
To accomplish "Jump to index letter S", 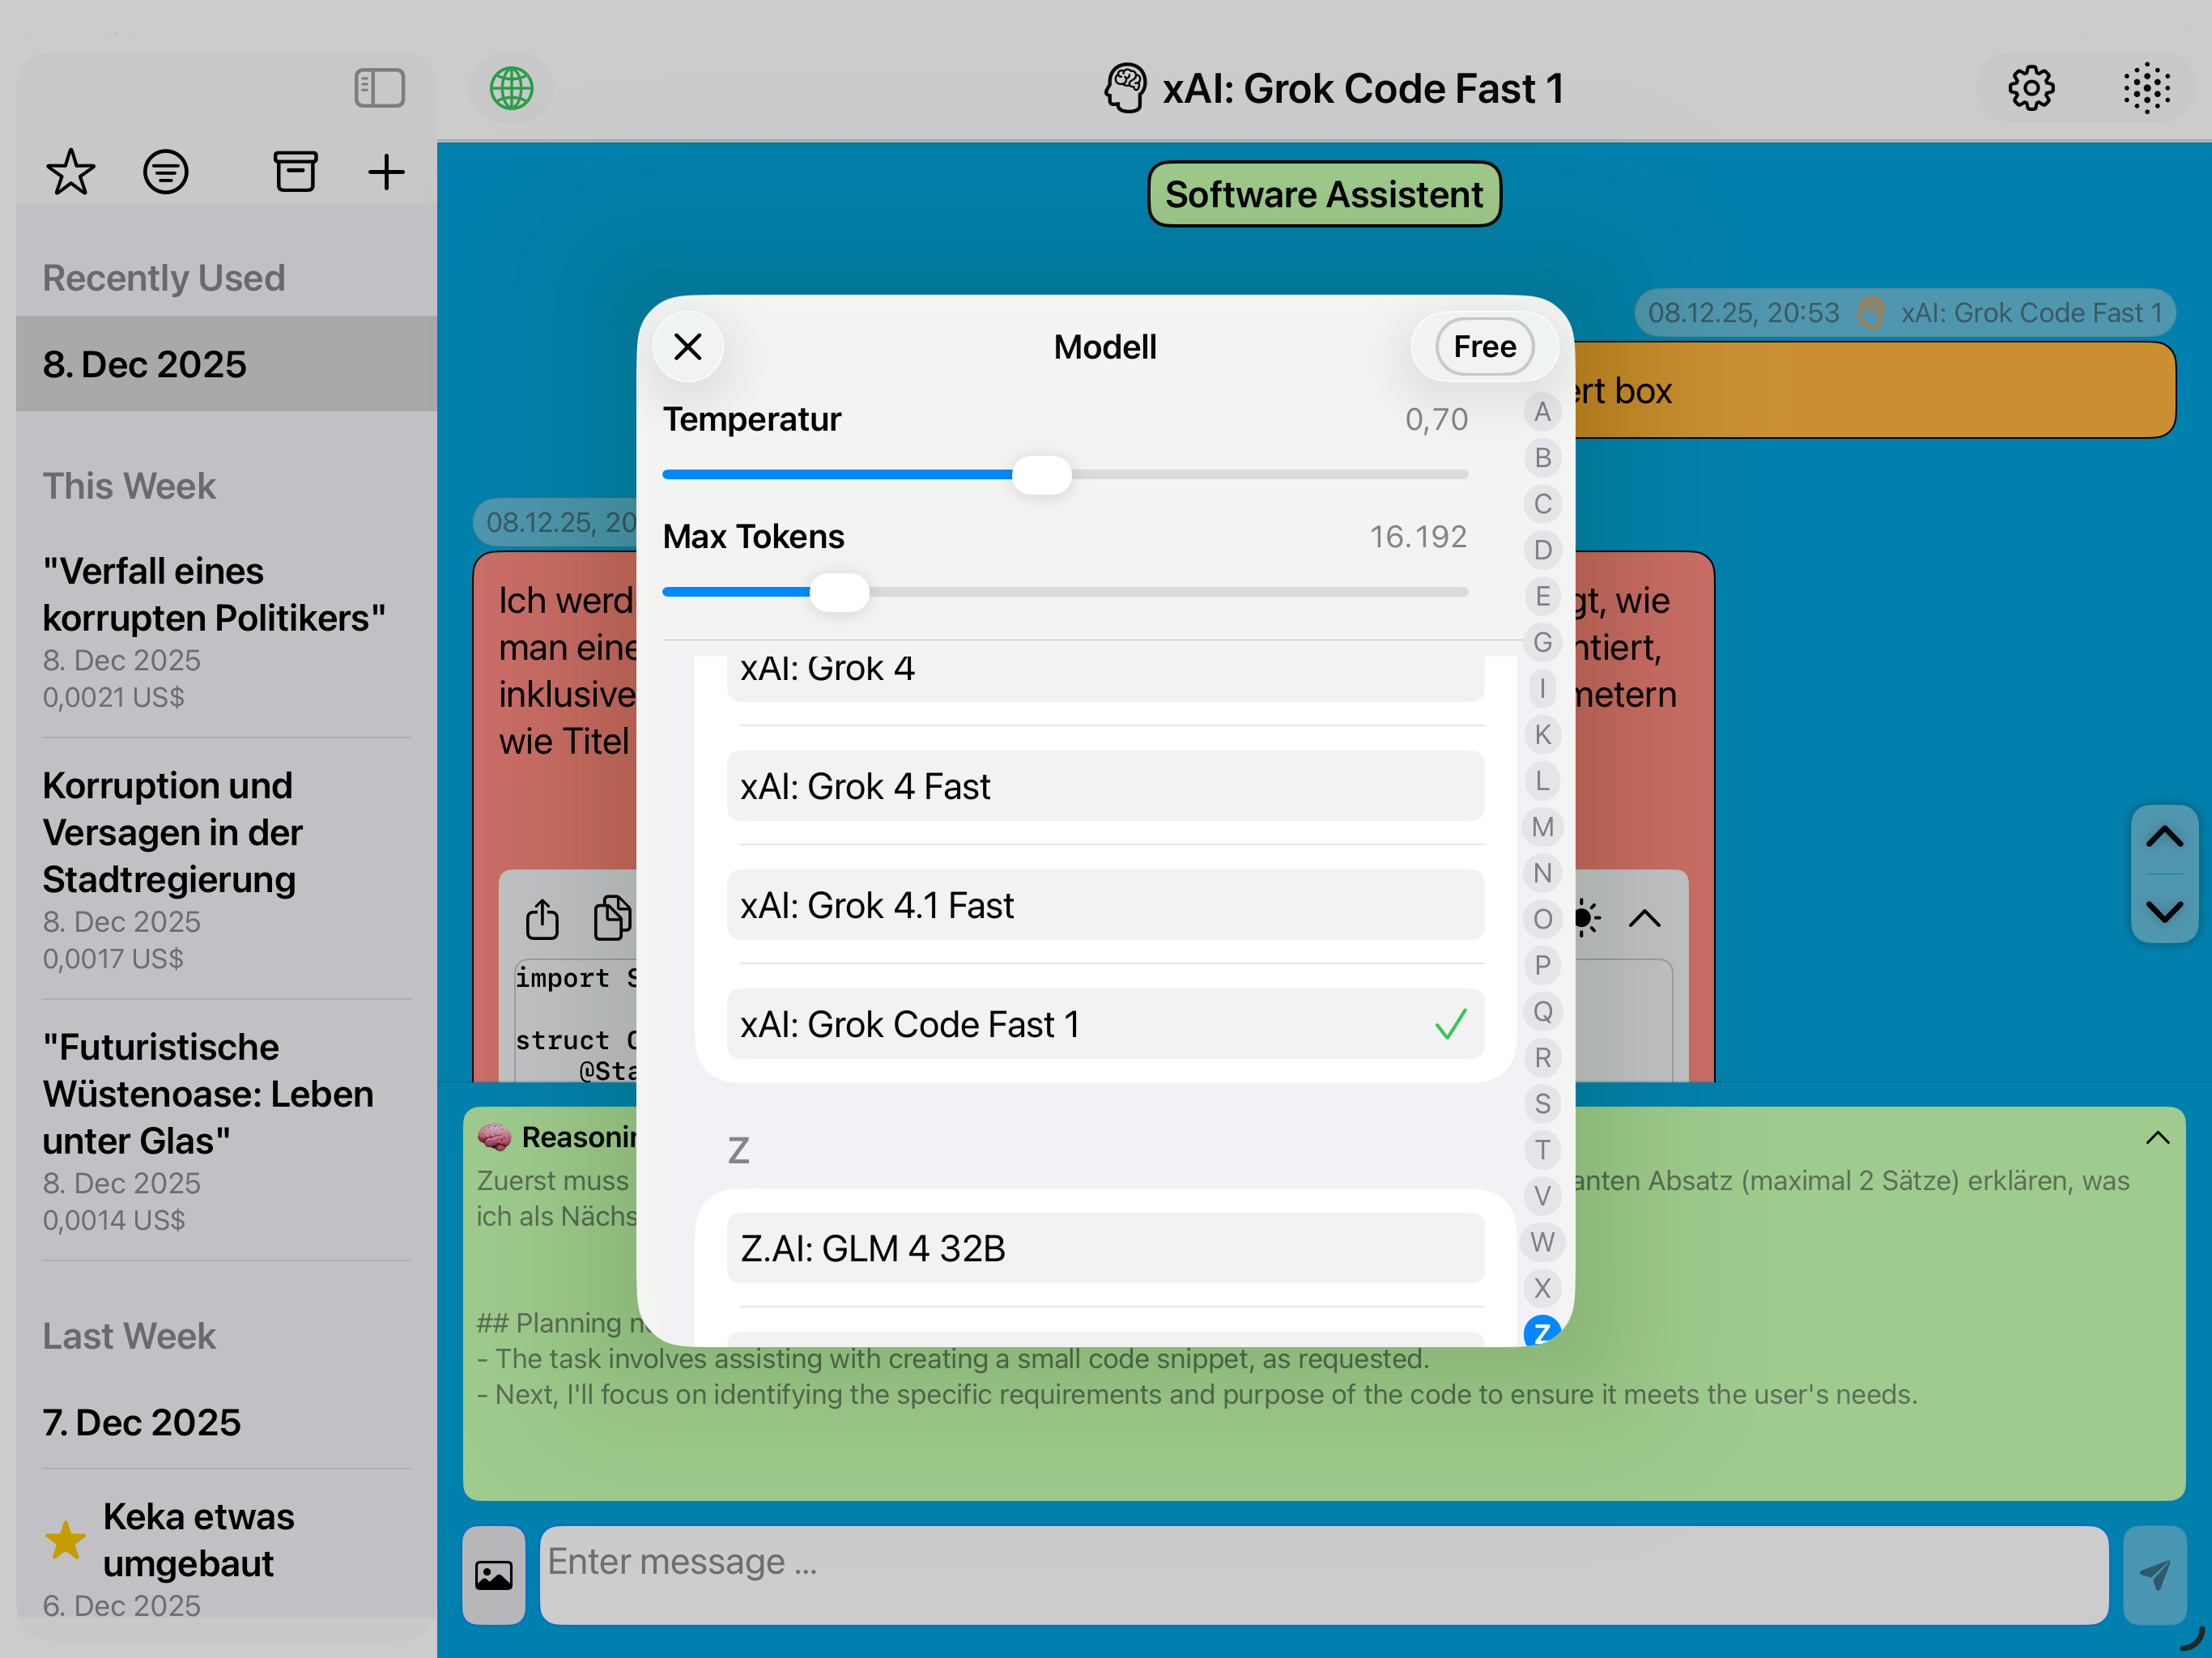I will pos(1543,1104).
